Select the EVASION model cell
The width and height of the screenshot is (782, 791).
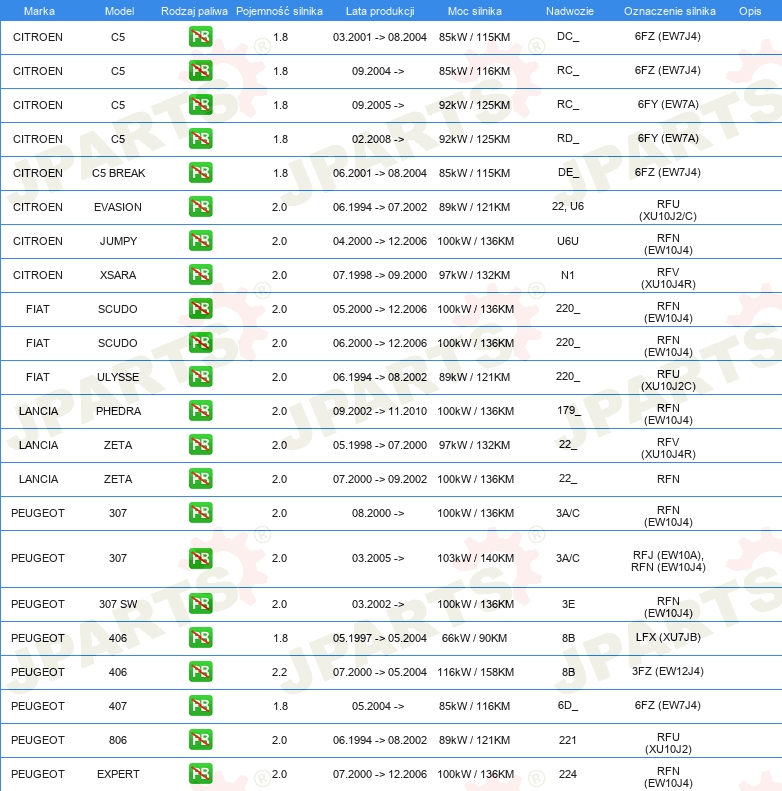click(118, 207)
